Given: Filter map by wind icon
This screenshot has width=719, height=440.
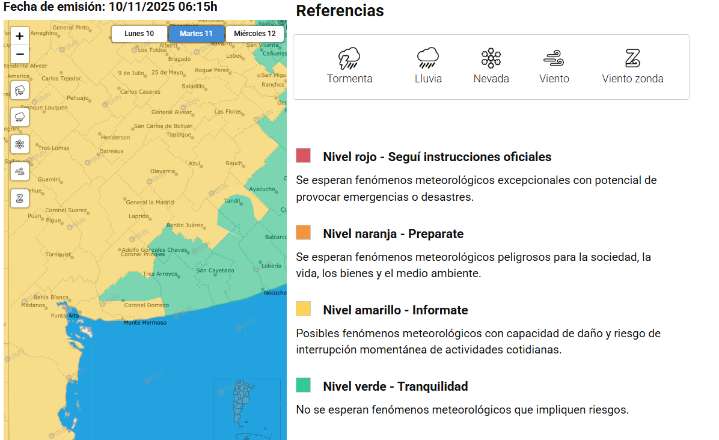Looking at the screenshot, I should click(20, 171).
